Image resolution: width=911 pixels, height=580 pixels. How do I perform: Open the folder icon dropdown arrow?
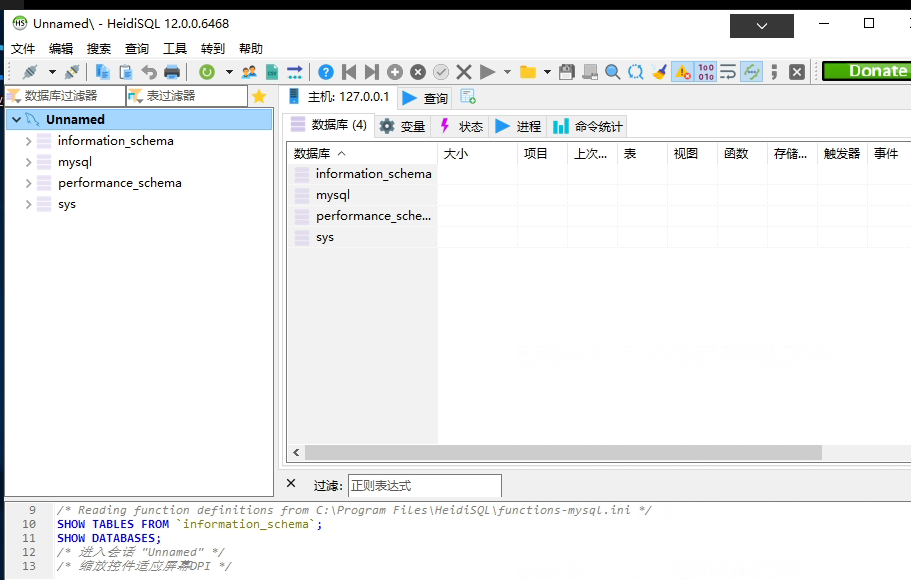[x=547, y=72]
